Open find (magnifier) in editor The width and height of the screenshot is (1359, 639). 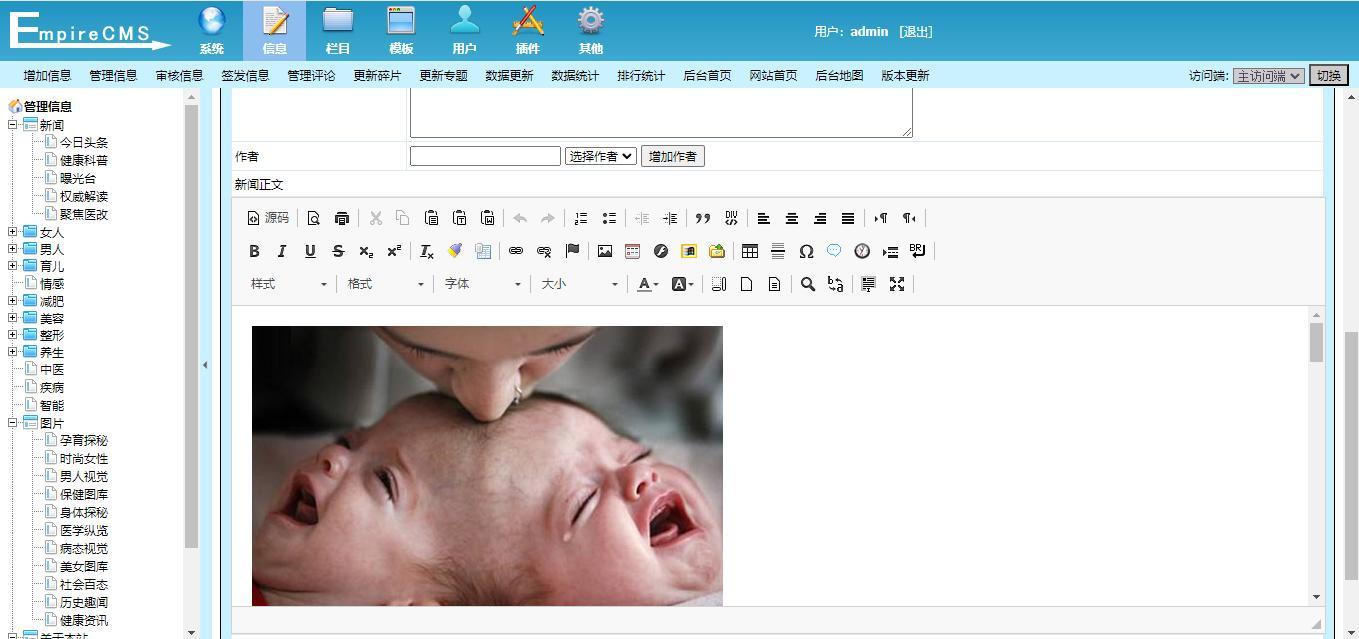point(808,284)
